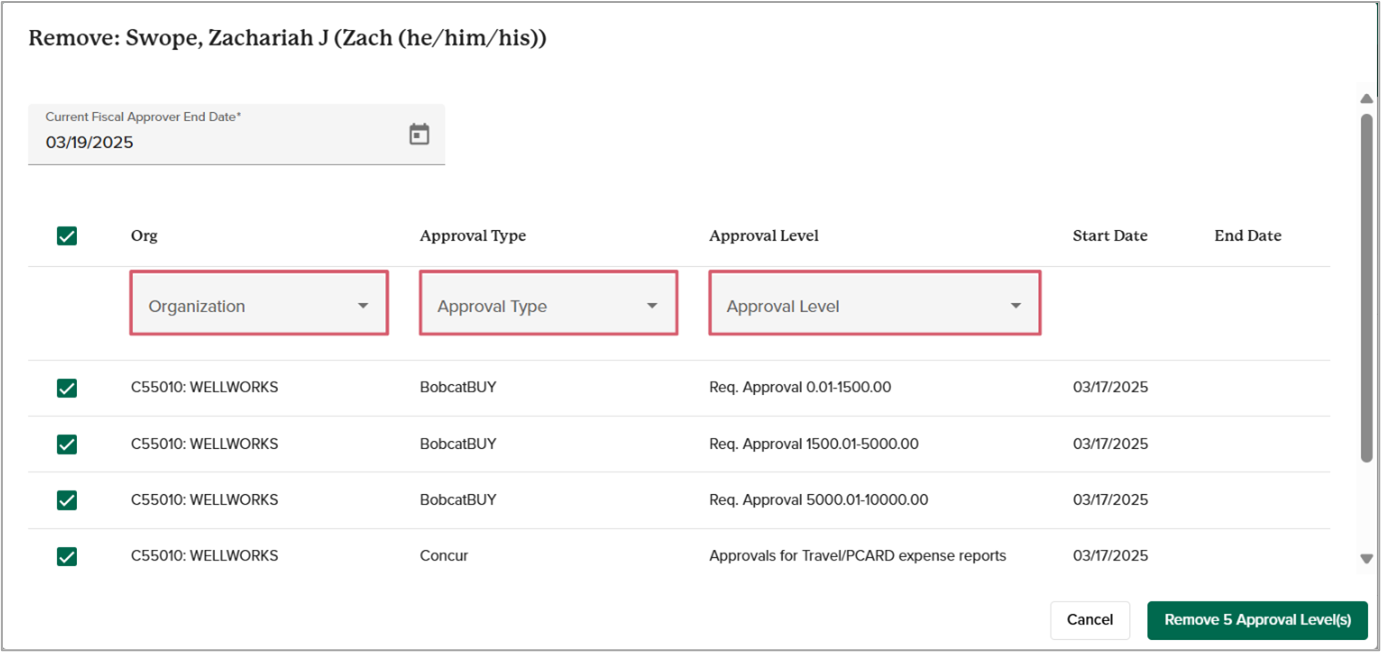The width and height of the screenshot is (1381, 652).
Task: Open the Approval Level filter dropdown
Action: [874, 306]
